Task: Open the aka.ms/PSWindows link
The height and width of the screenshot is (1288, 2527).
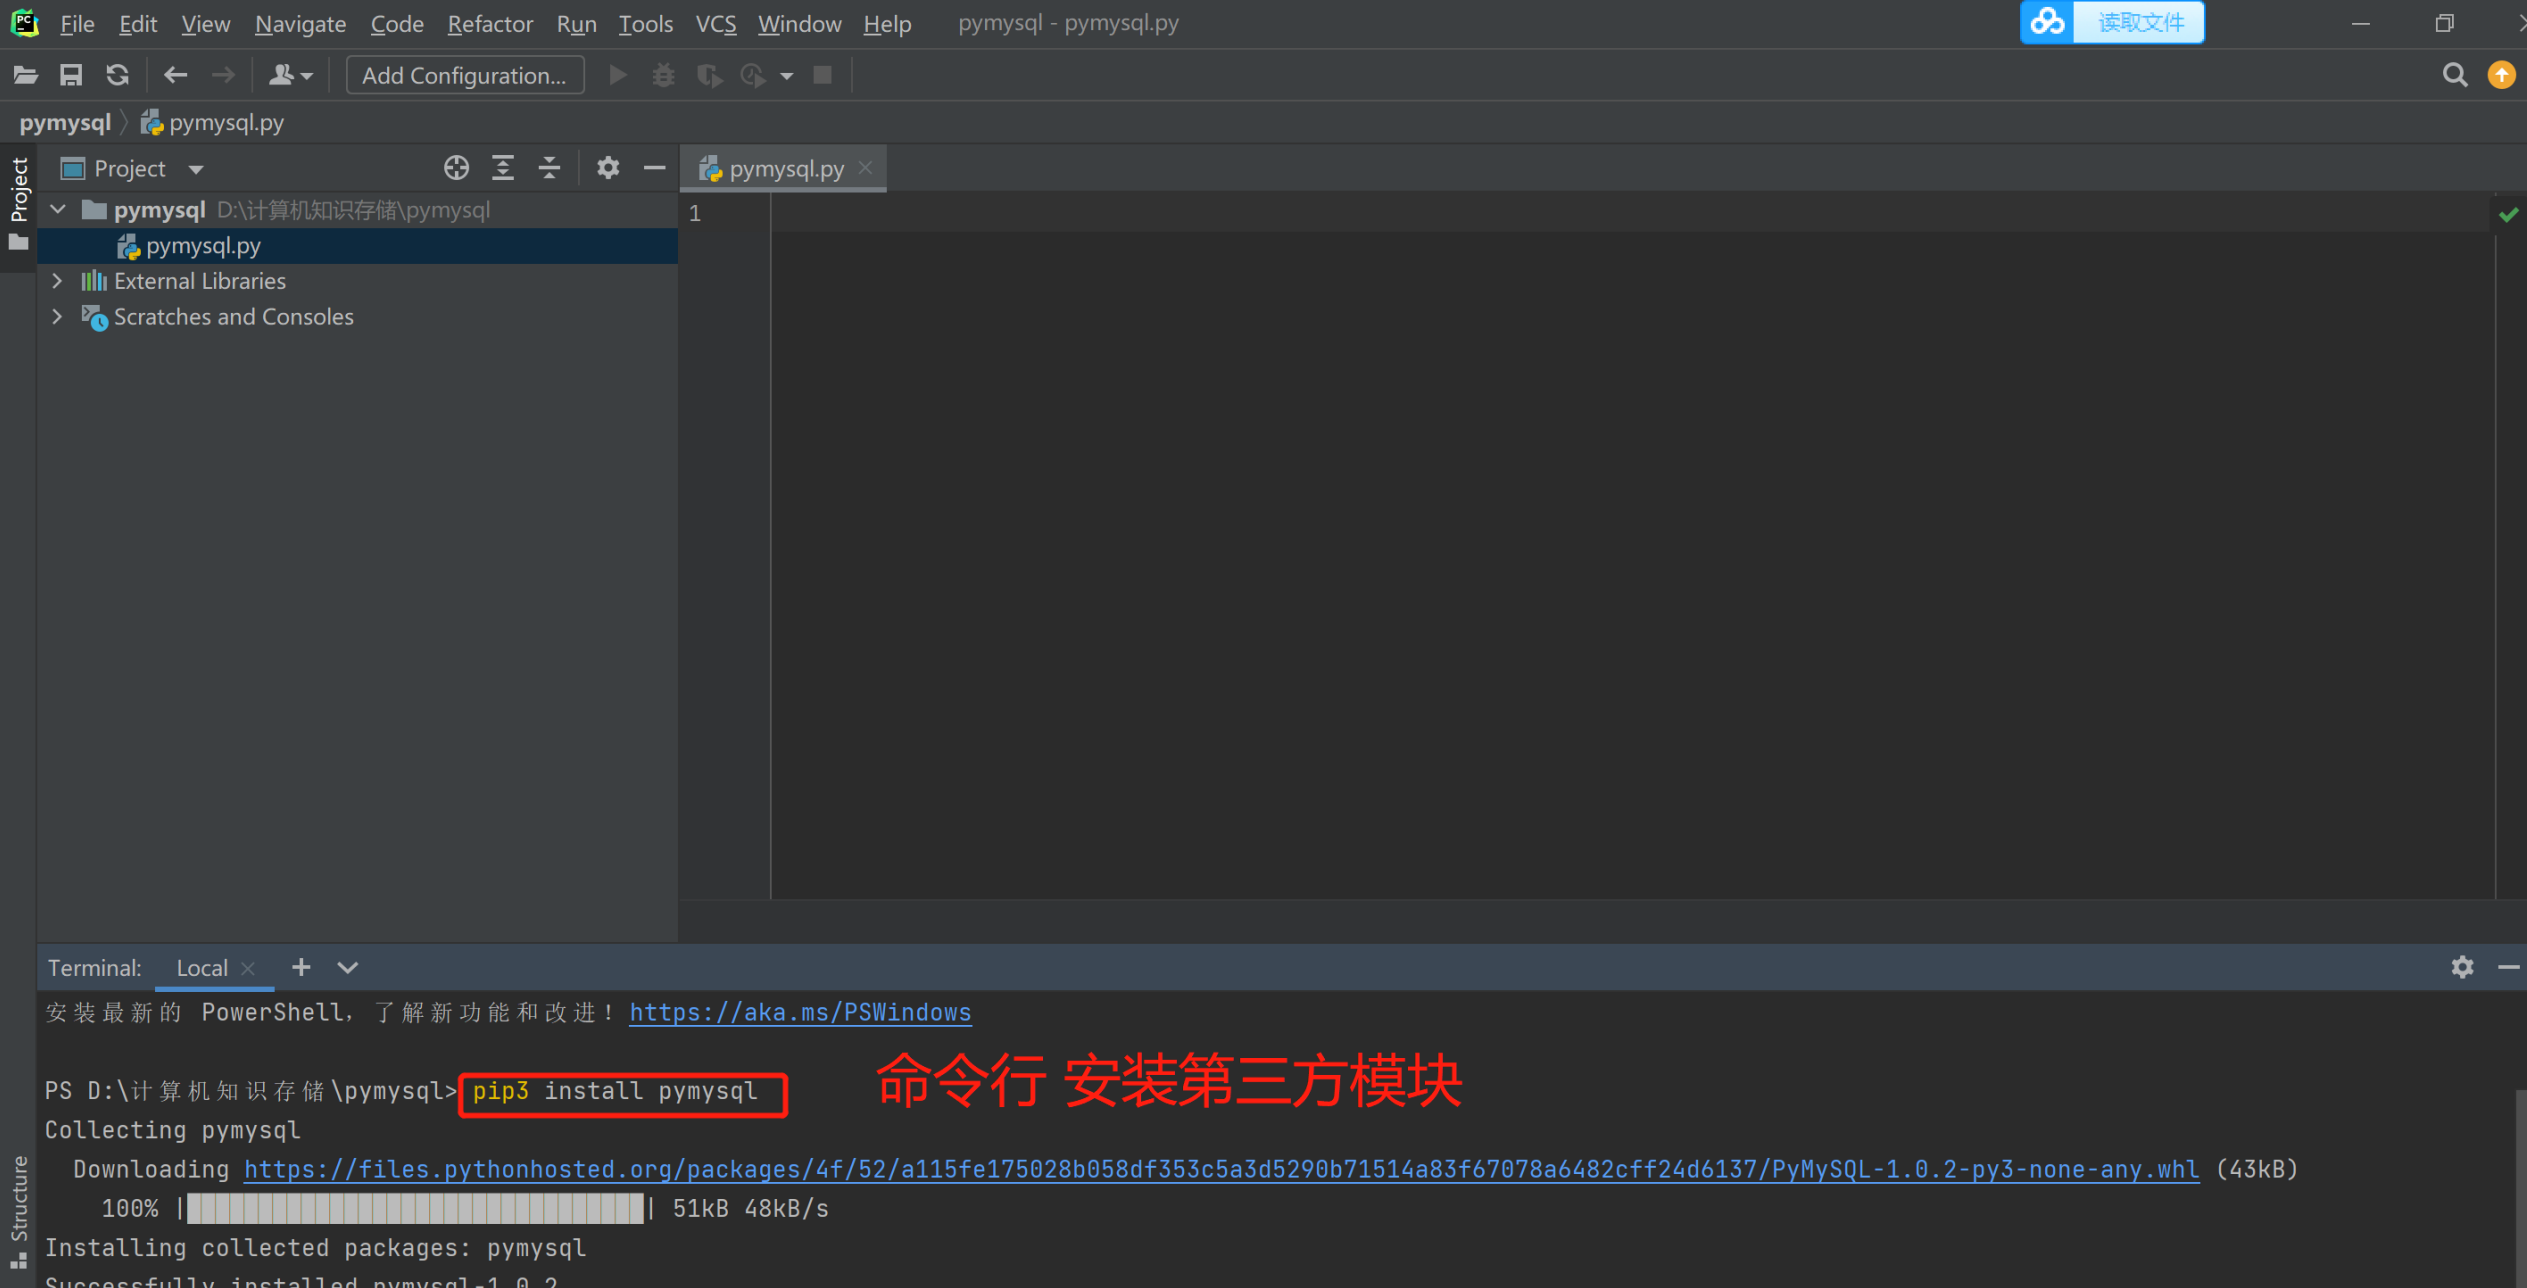Action: click(799, 1012)
